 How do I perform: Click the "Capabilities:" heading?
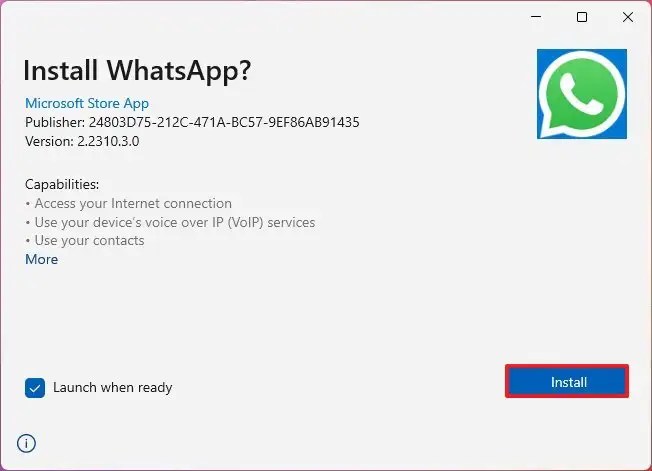[62, 184]
